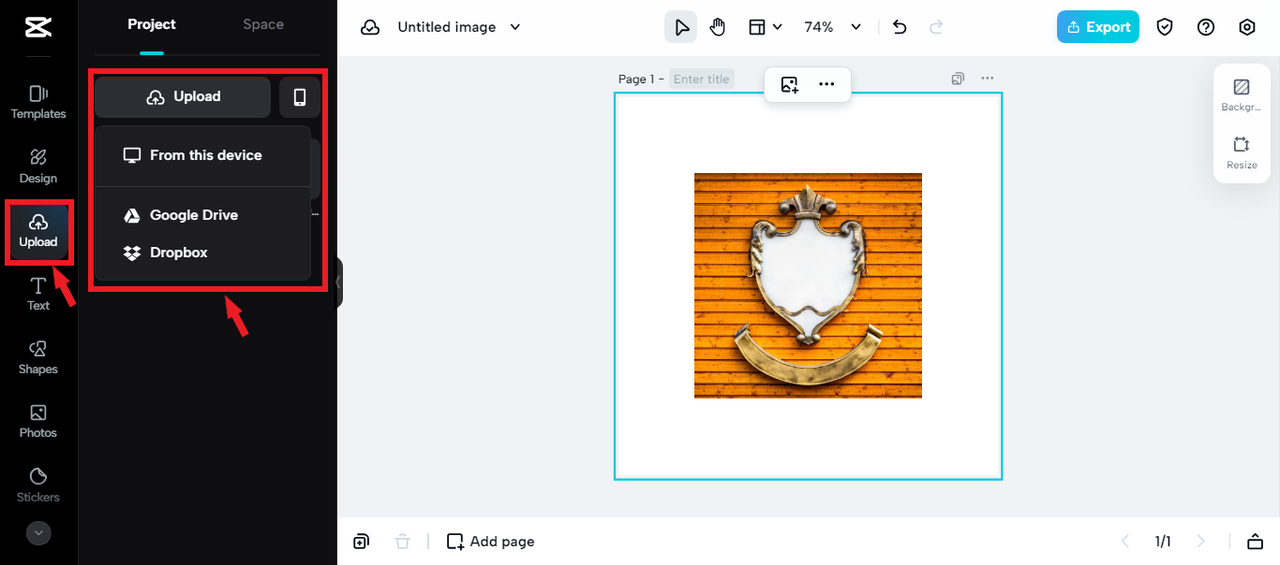Screen dimensions: 1280x565
Task: Click the 1/1 page indicator
Action: click(1163, 541)
